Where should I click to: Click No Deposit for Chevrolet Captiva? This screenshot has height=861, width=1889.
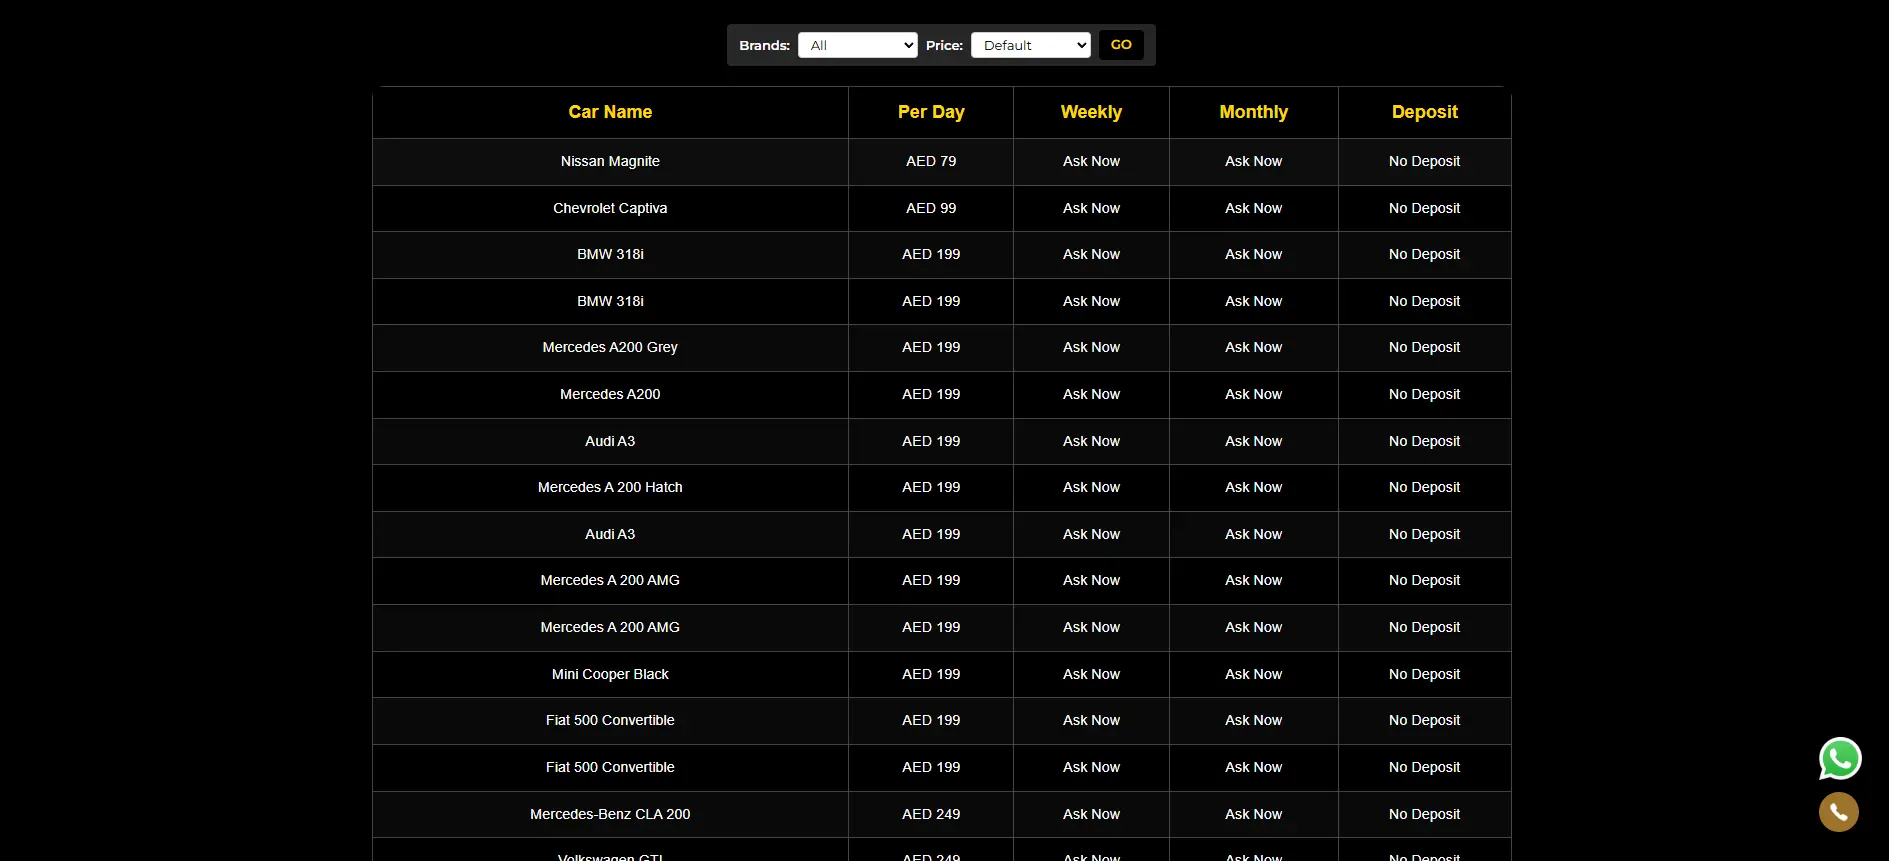pyautogui.click(x=1424, y=208)
